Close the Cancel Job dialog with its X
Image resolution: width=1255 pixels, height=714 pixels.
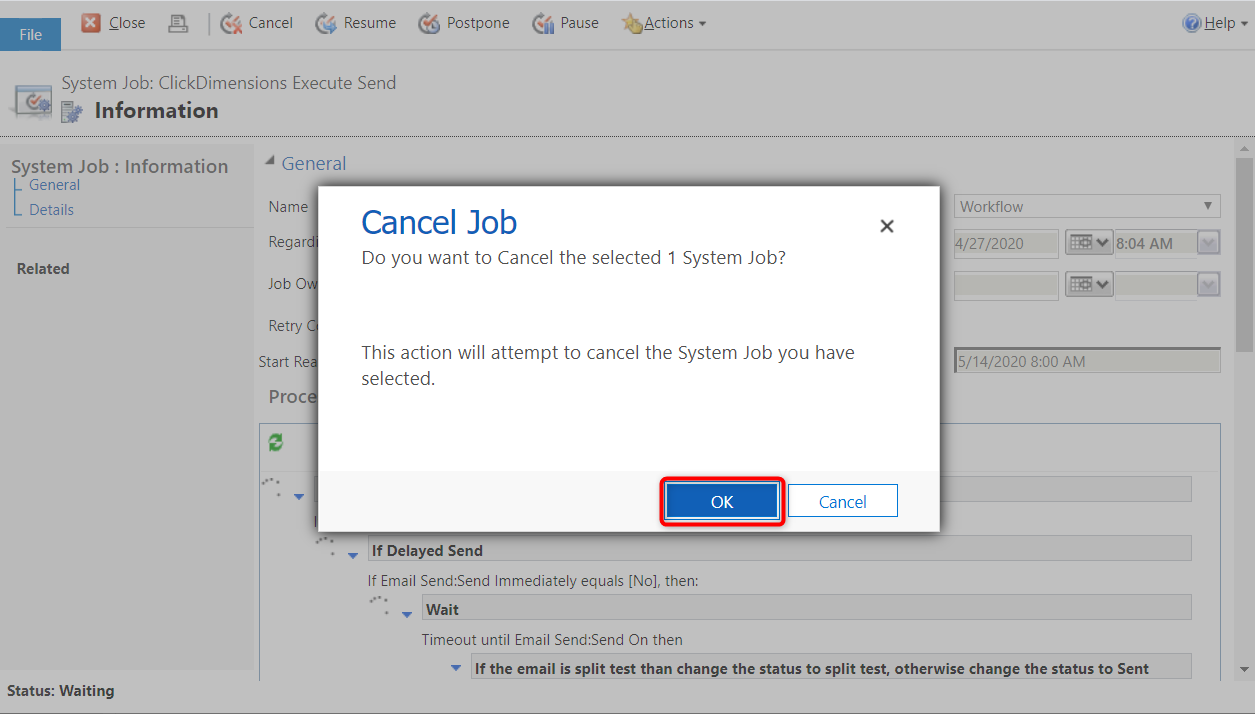click(886, 225)
